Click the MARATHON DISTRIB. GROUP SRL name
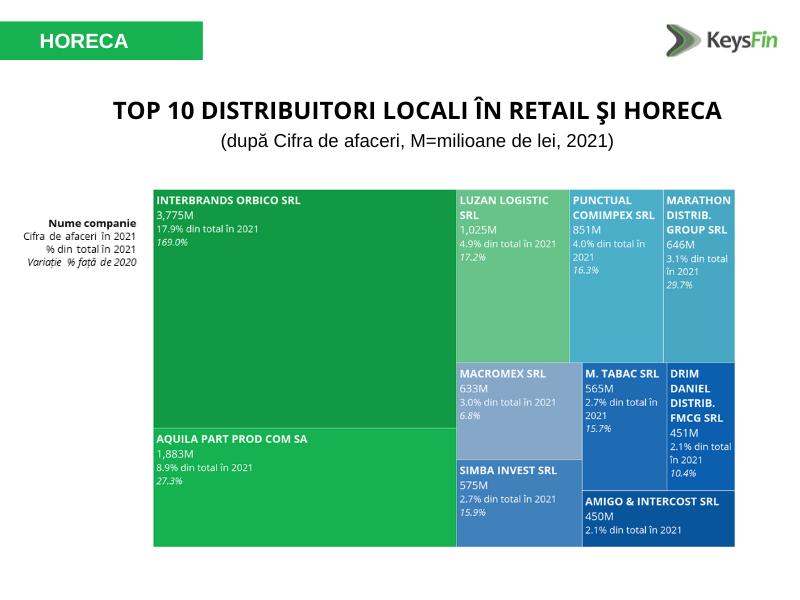The height and width of the screenshot is (600, 800). [698, 215]
